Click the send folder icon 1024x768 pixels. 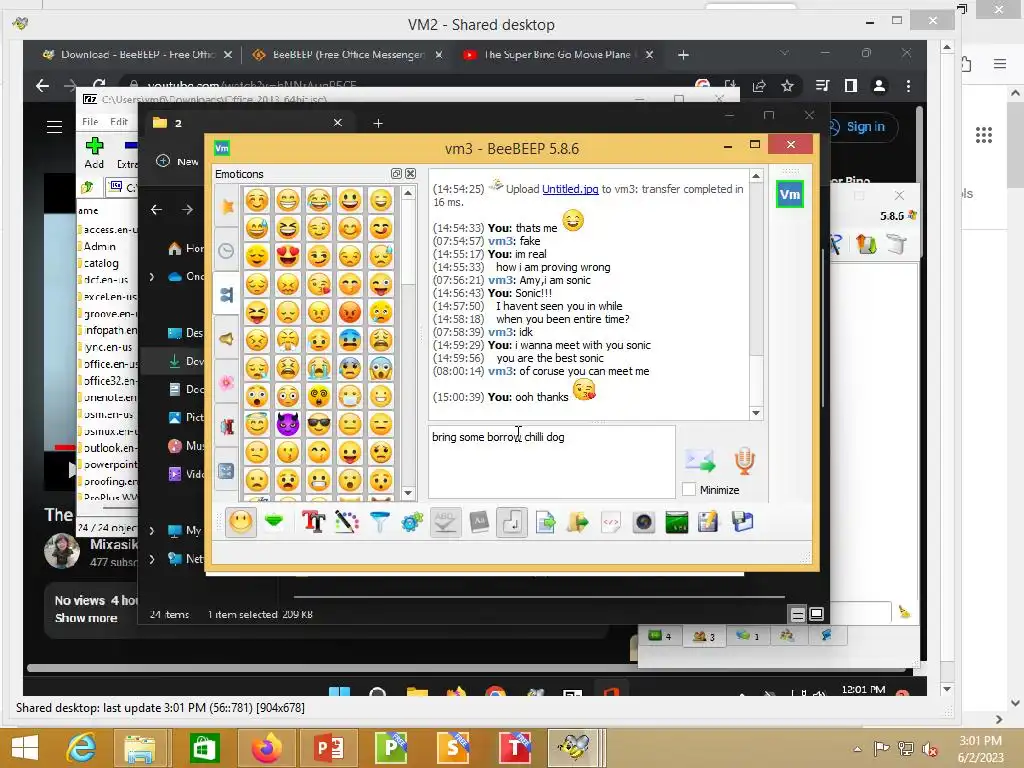[578, 522]
